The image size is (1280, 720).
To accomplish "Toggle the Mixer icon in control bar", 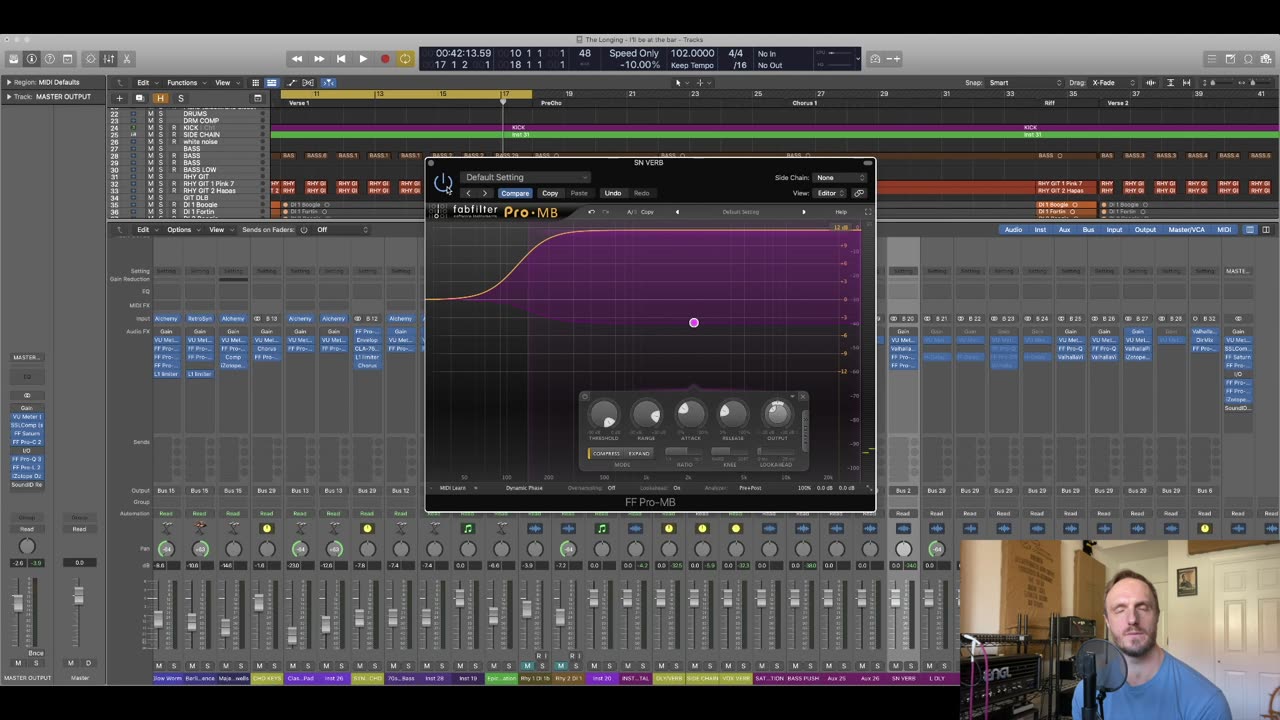I will click(109, 59).
